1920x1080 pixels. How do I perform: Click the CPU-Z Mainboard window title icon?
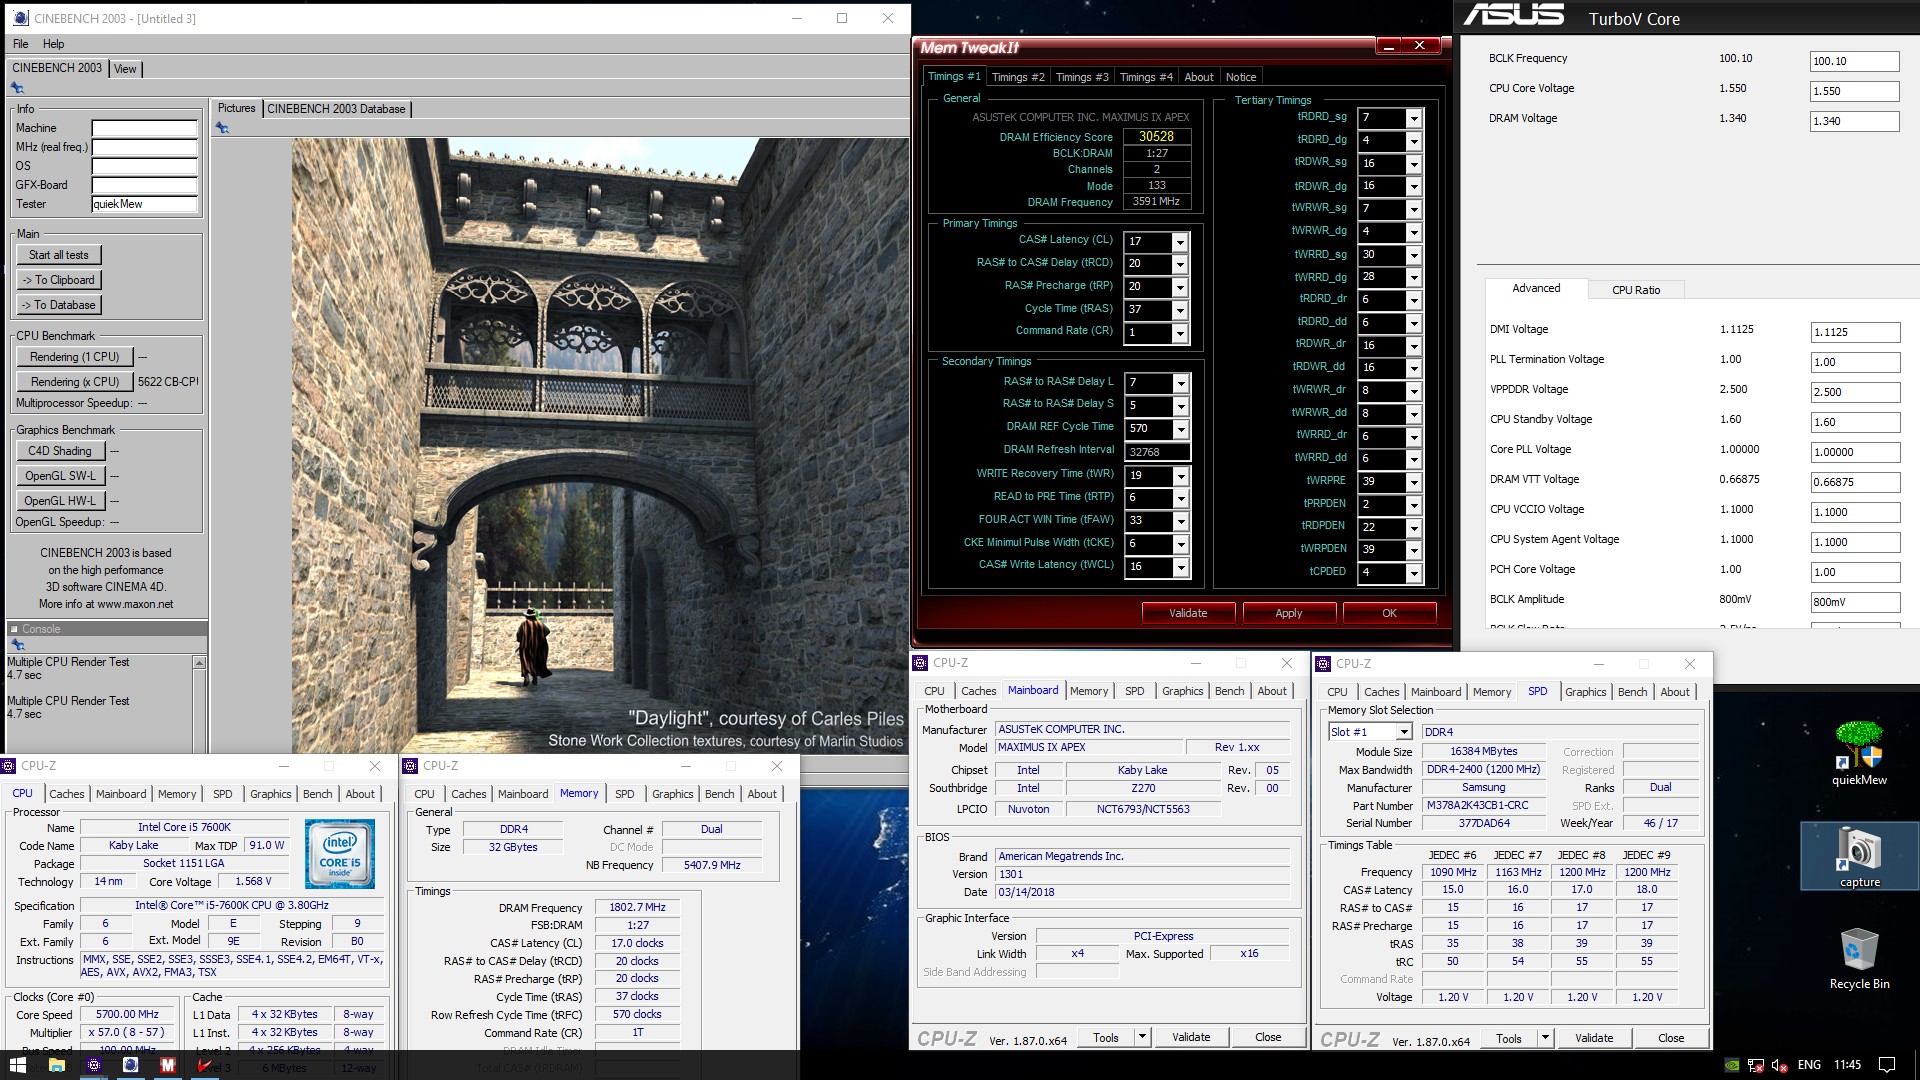pyautogui.click(x=921, y=663)
